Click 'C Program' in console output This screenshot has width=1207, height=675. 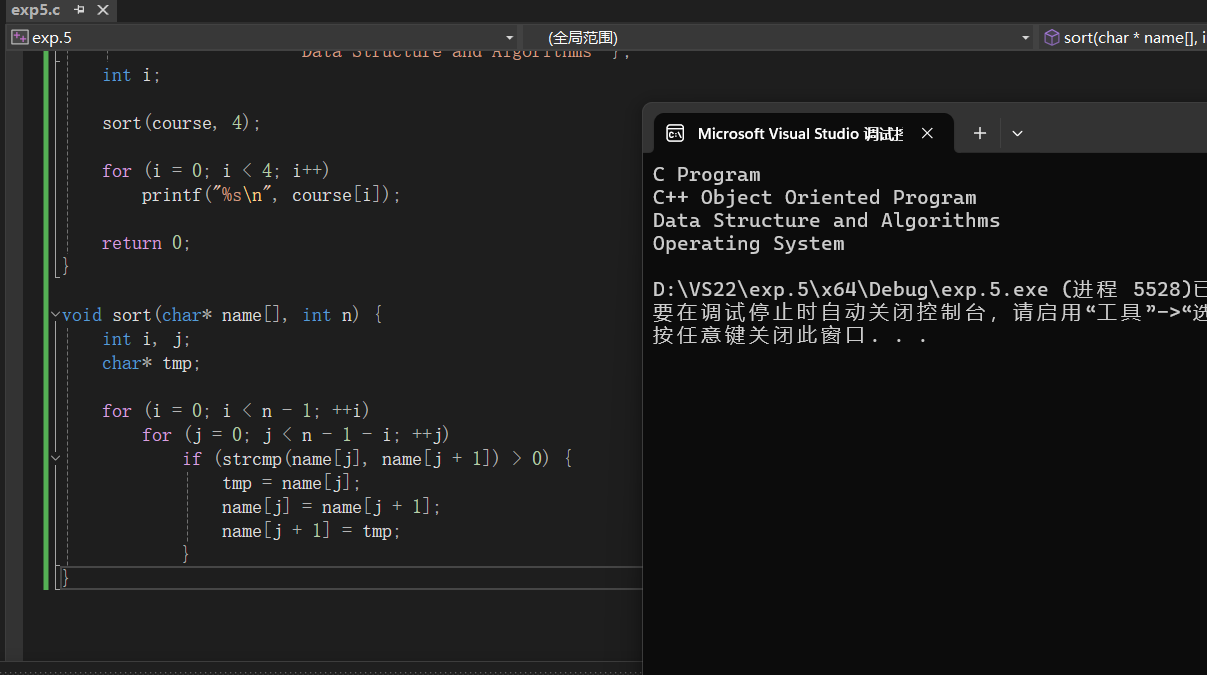tap(706, 175)
